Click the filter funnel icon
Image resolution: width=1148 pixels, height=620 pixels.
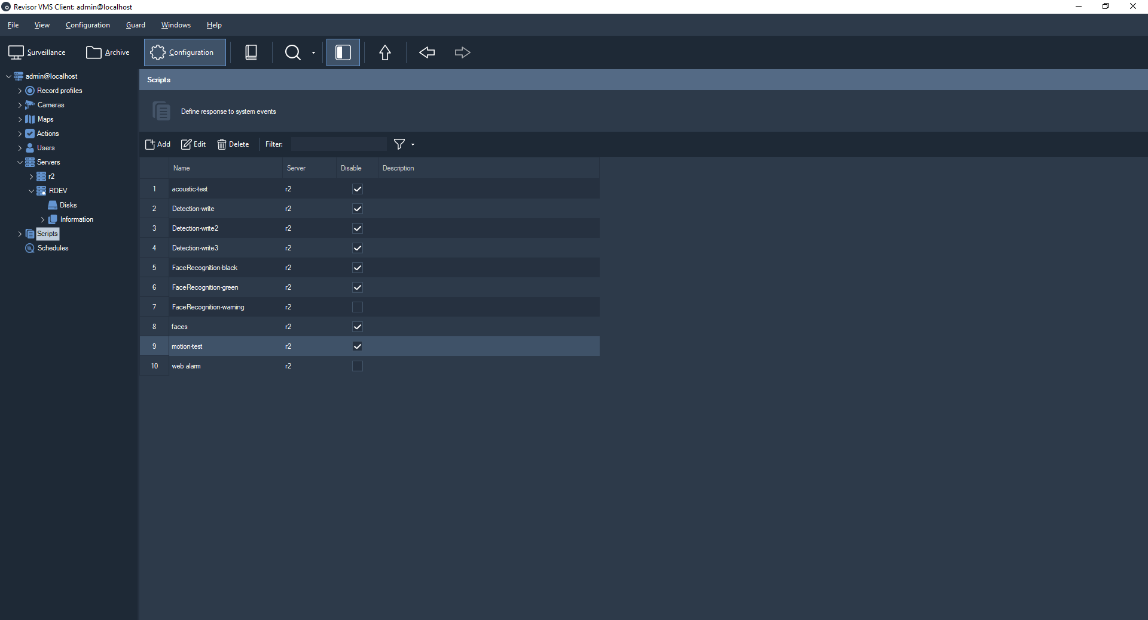(399, 144)
